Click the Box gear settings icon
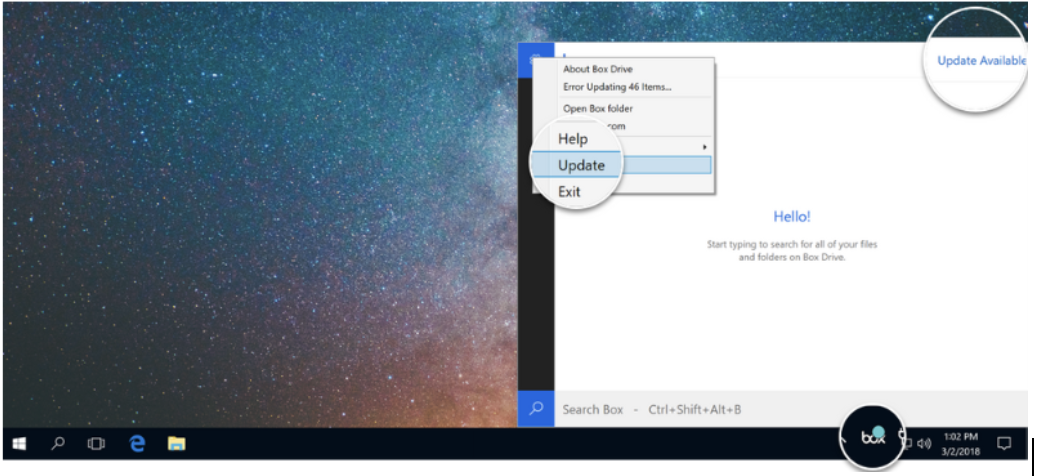The height and width of the screenshot is (476, 1038). coord(536,59)
